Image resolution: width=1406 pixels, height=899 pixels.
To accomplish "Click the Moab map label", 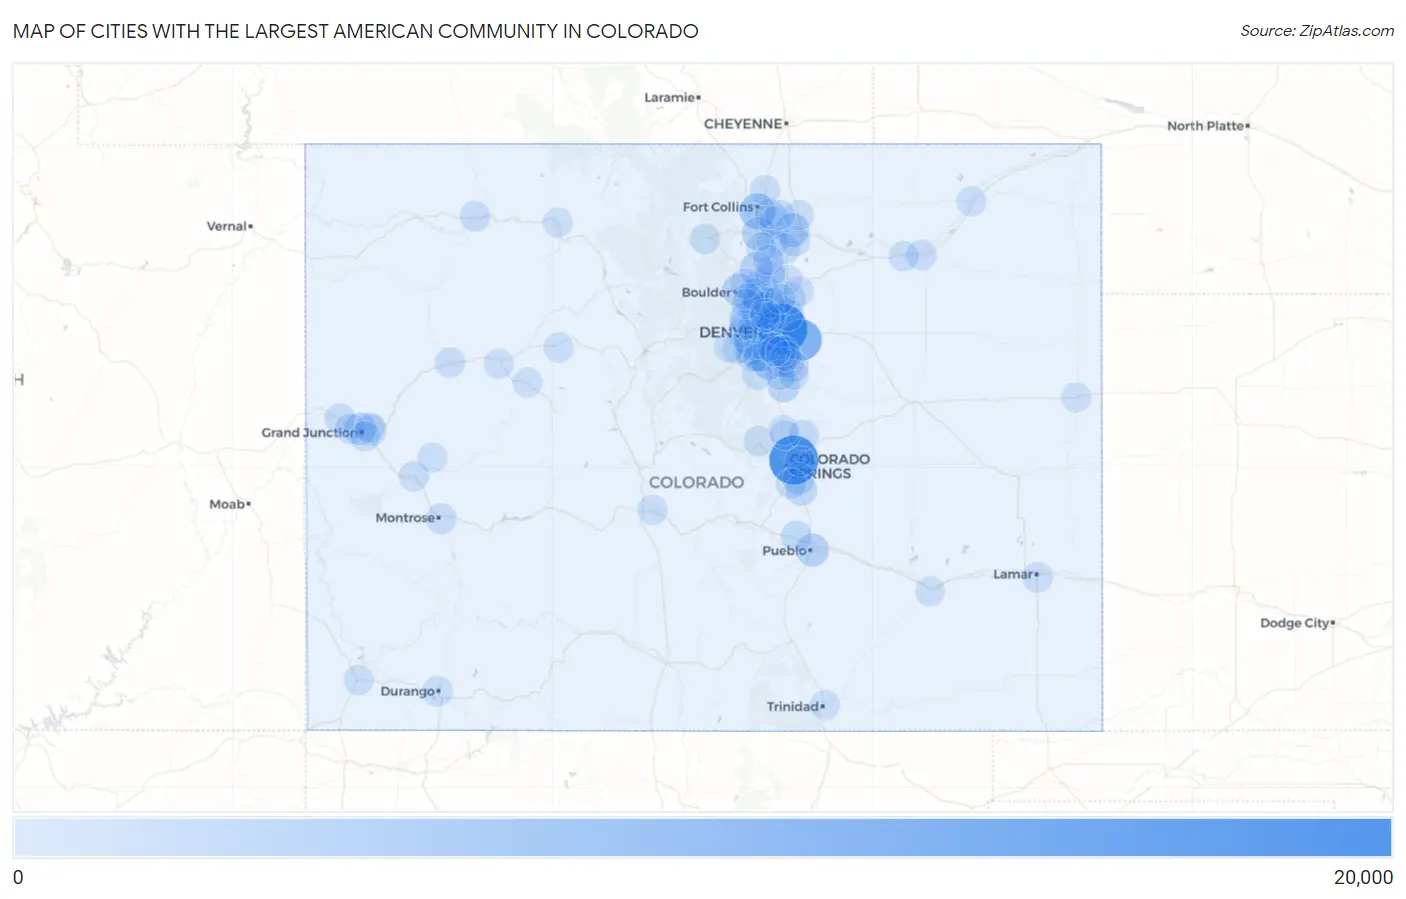I will pyautogui.click(x=229, y=504).
